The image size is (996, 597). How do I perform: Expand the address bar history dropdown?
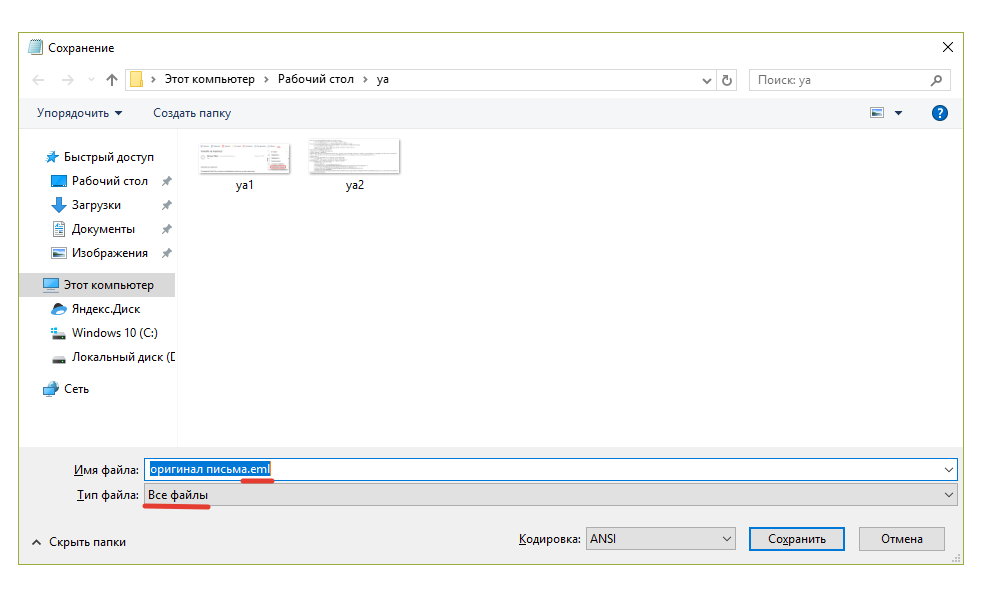click(708, 80)
